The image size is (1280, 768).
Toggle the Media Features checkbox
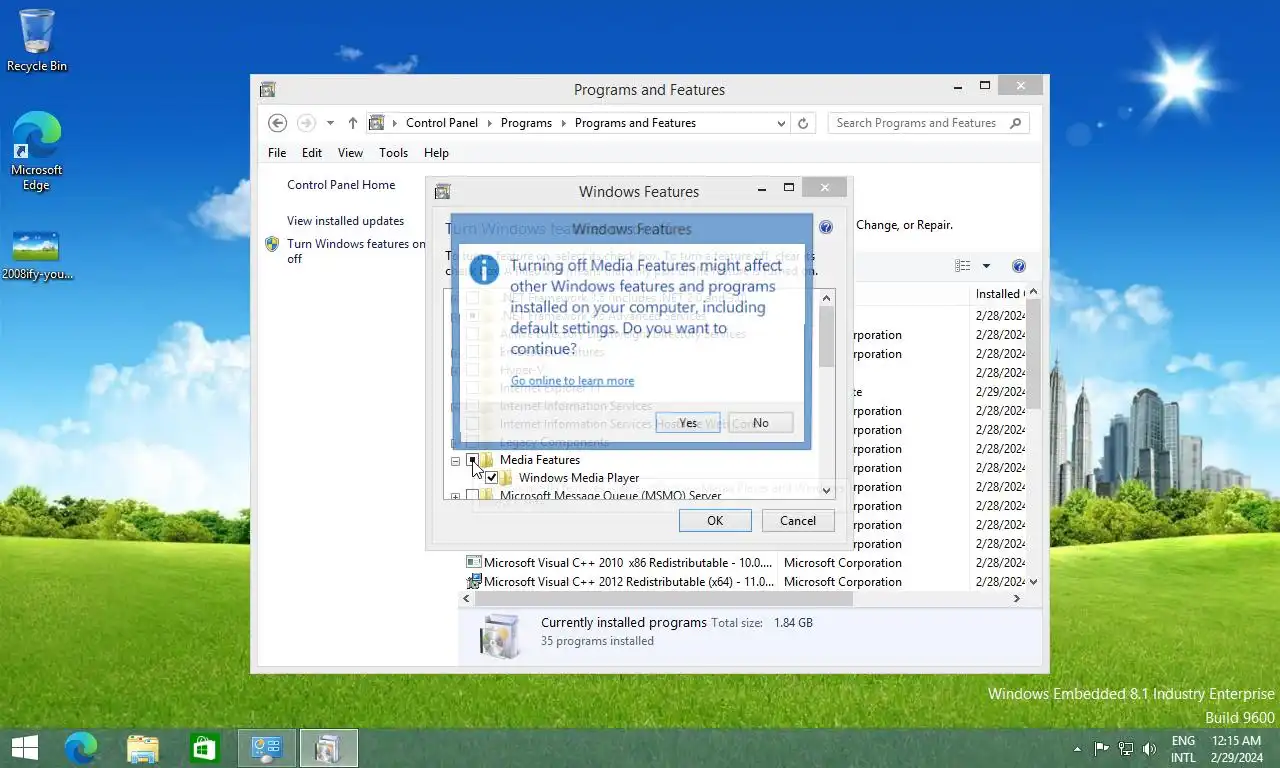point(472,460)
